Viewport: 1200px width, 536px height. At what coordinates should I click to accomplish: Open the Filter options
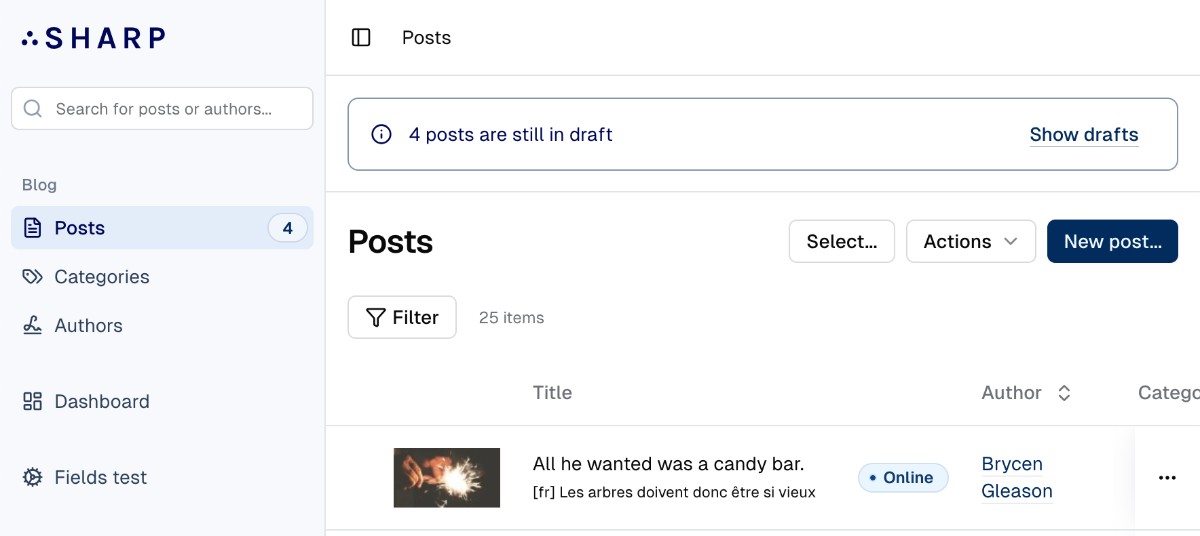(402, 318)
